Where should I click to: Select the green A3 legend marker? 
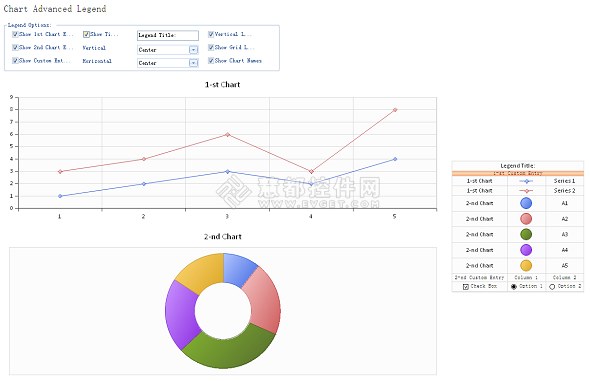coord(526,234)
